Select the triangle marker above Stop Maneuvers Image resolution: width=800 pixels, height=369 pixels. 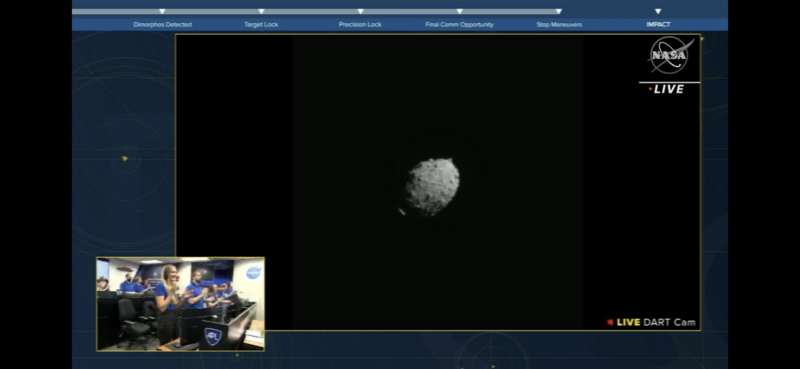click(559, 11)
